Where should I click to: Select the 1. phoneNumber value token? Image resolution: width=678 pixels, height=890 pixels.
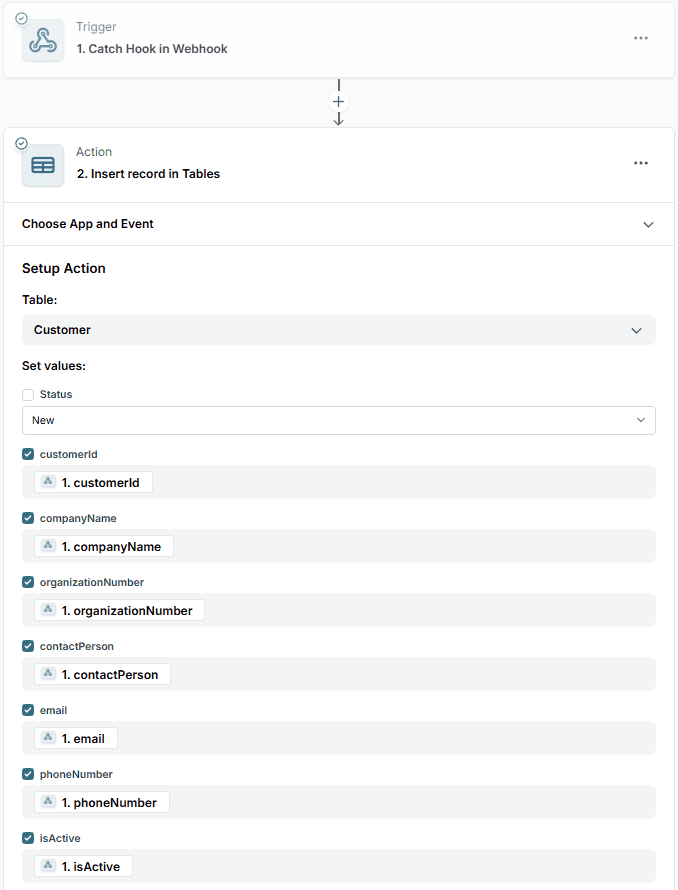click(x=102, y=803)
